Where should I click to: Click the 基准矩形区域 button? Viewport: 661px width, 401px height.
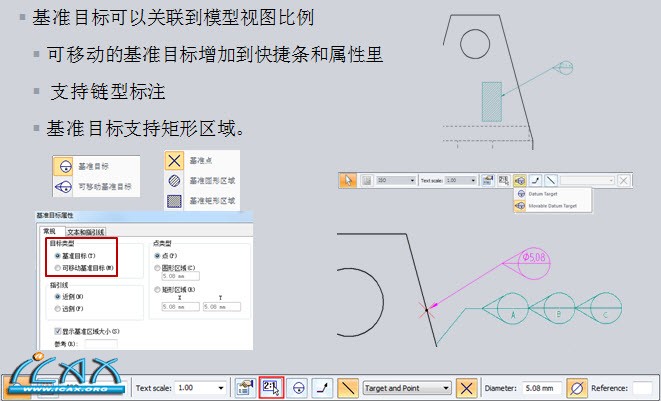pyautogui.click(x=204, y=201)
